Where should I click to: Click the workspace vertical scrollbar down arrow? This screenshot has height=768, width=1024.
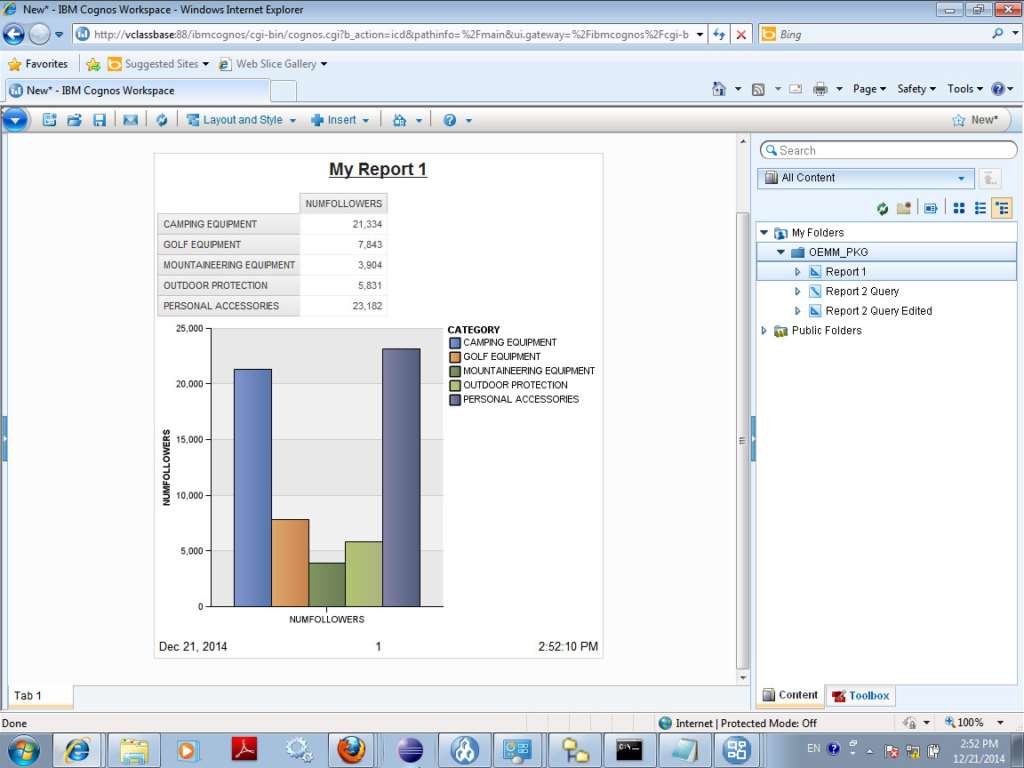743,677
